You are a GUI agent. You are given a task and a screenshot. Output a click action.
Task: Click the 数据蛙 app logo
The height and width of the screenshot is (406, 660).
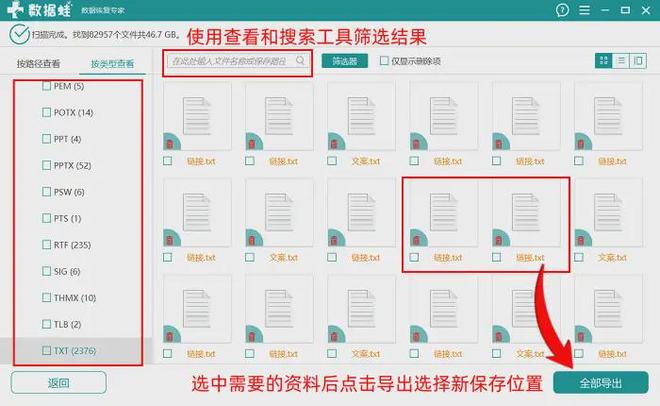pos(40,10)
